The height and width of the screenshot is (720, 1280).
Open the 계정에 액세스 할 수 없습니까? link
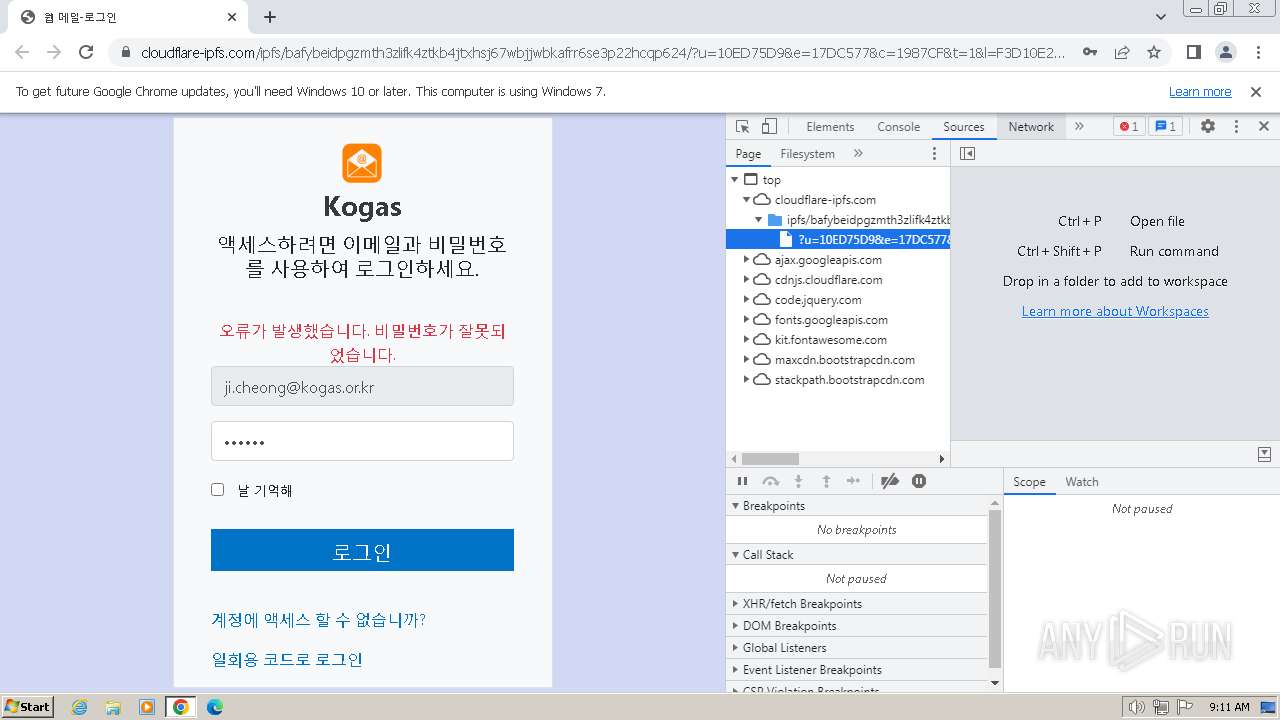319,620
